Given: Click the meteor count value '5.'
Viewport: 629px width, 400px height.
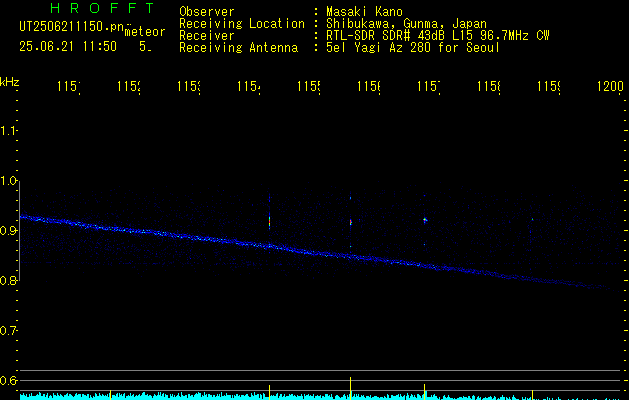Looking at the screenshot, I should click(145, 47).
